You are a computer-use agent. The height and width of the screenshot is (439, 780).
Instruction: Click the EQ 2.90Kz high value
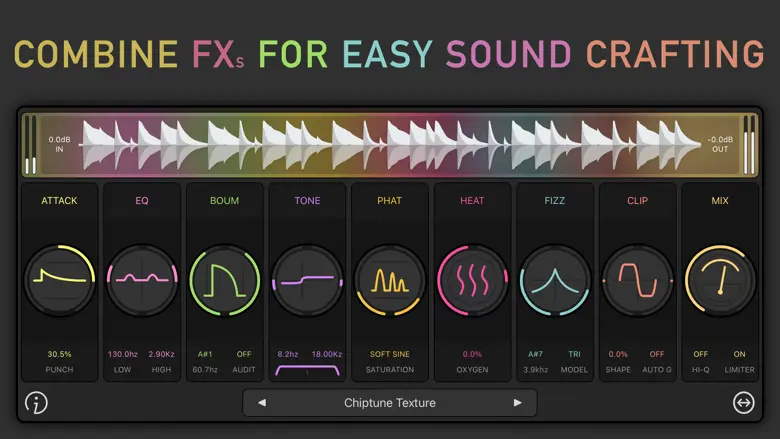coord(161,354)
